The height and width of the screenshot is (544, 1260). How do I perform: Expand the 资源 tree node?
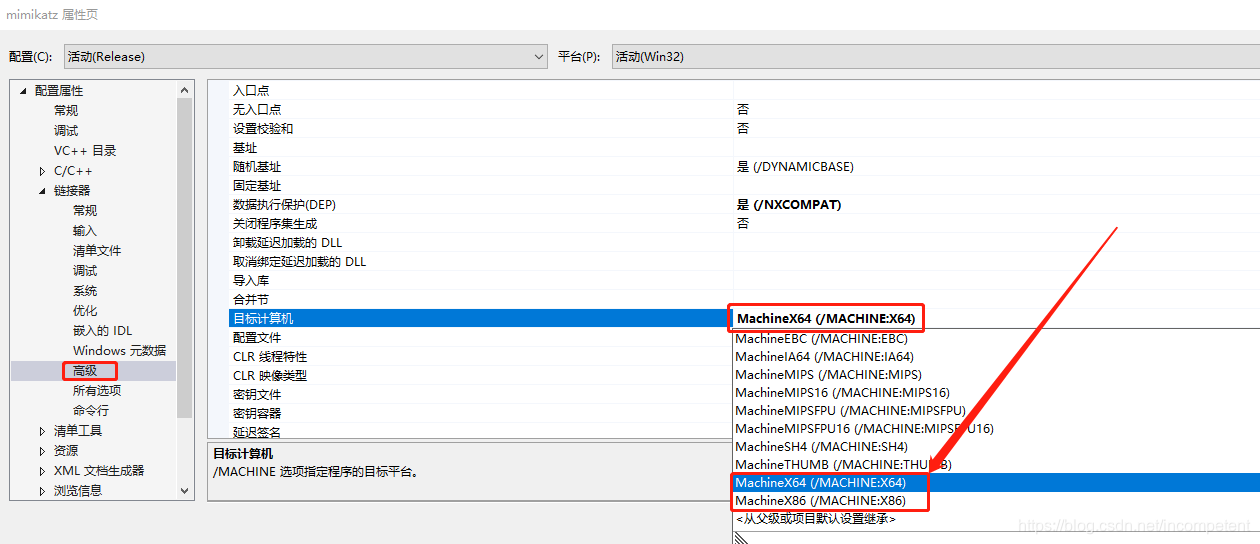click(42, 451)
